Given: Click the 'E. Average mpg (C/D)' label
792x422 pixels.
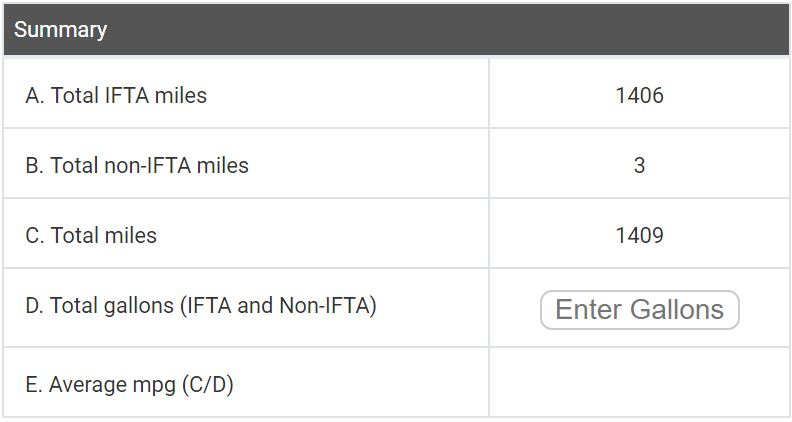Looking at the screenshot, I should coord(129,384).
